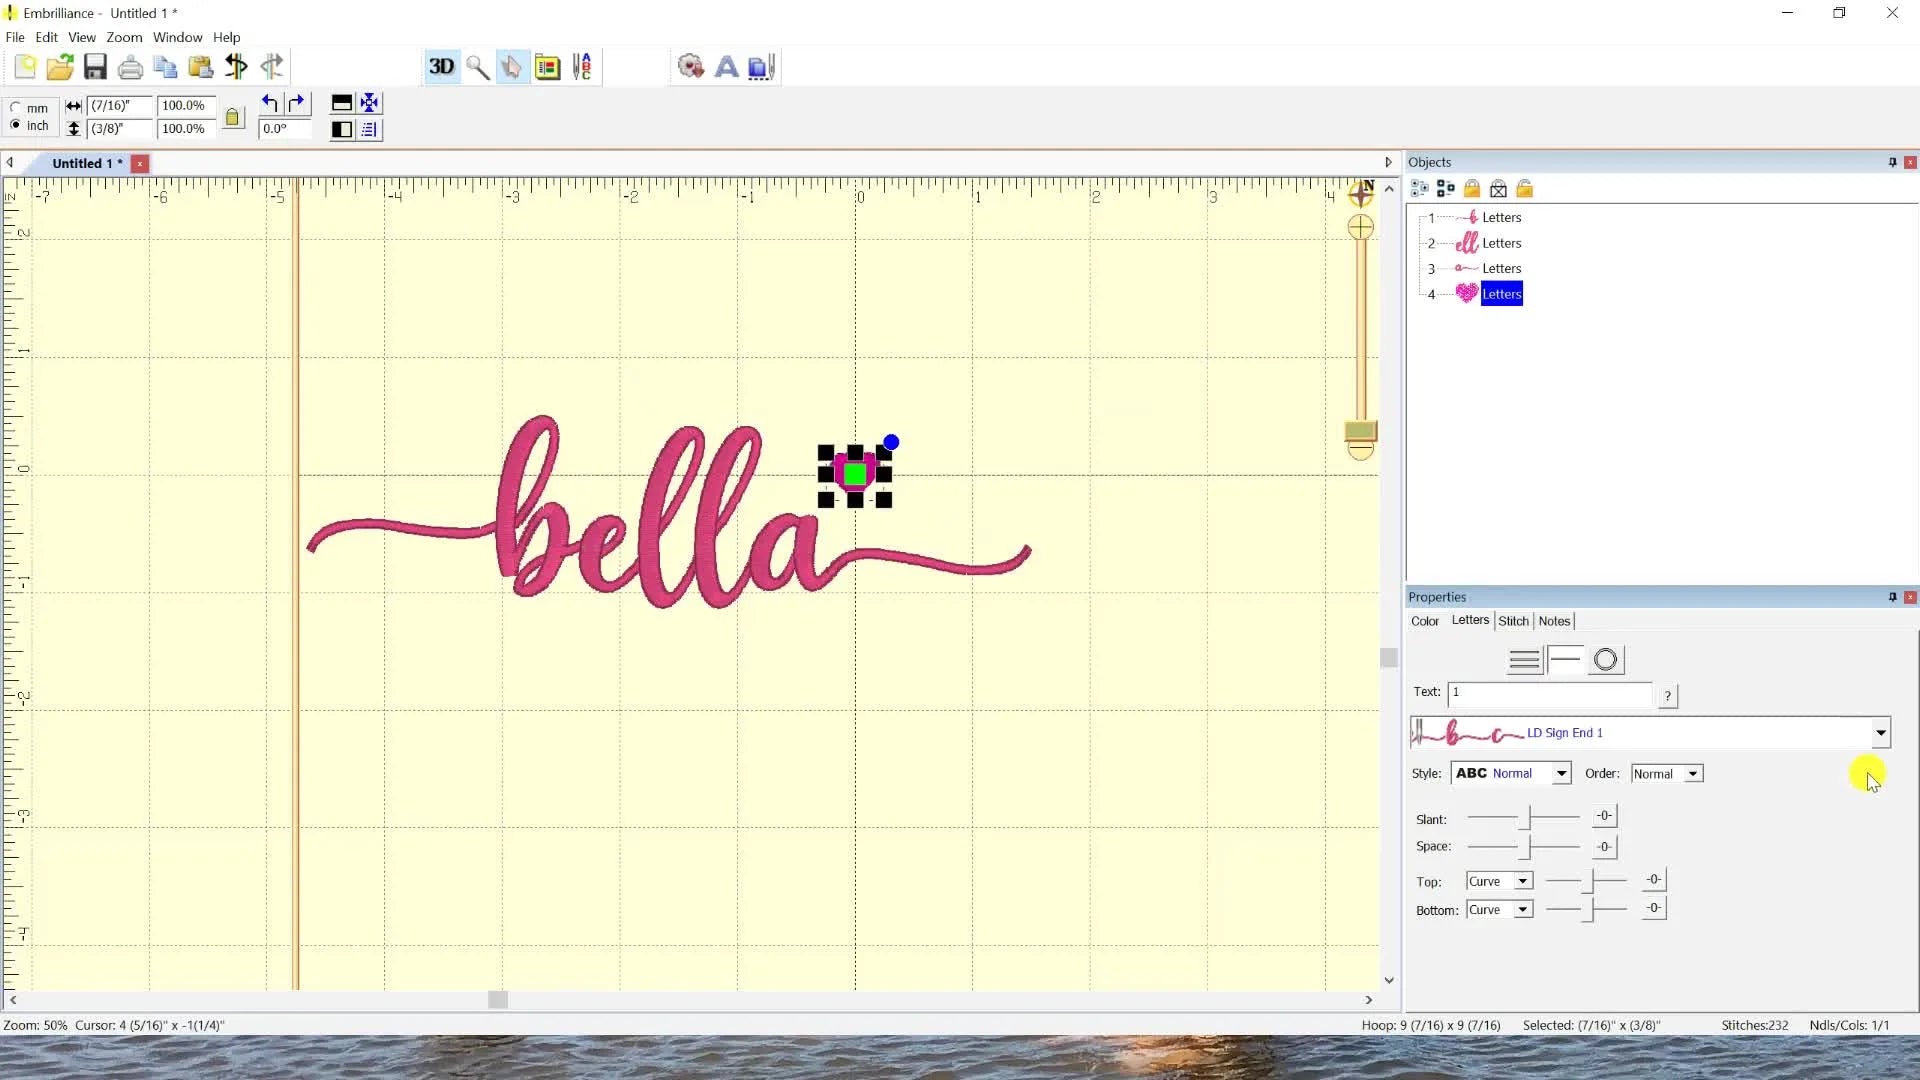Open the Window menu

tap(177, 37)
